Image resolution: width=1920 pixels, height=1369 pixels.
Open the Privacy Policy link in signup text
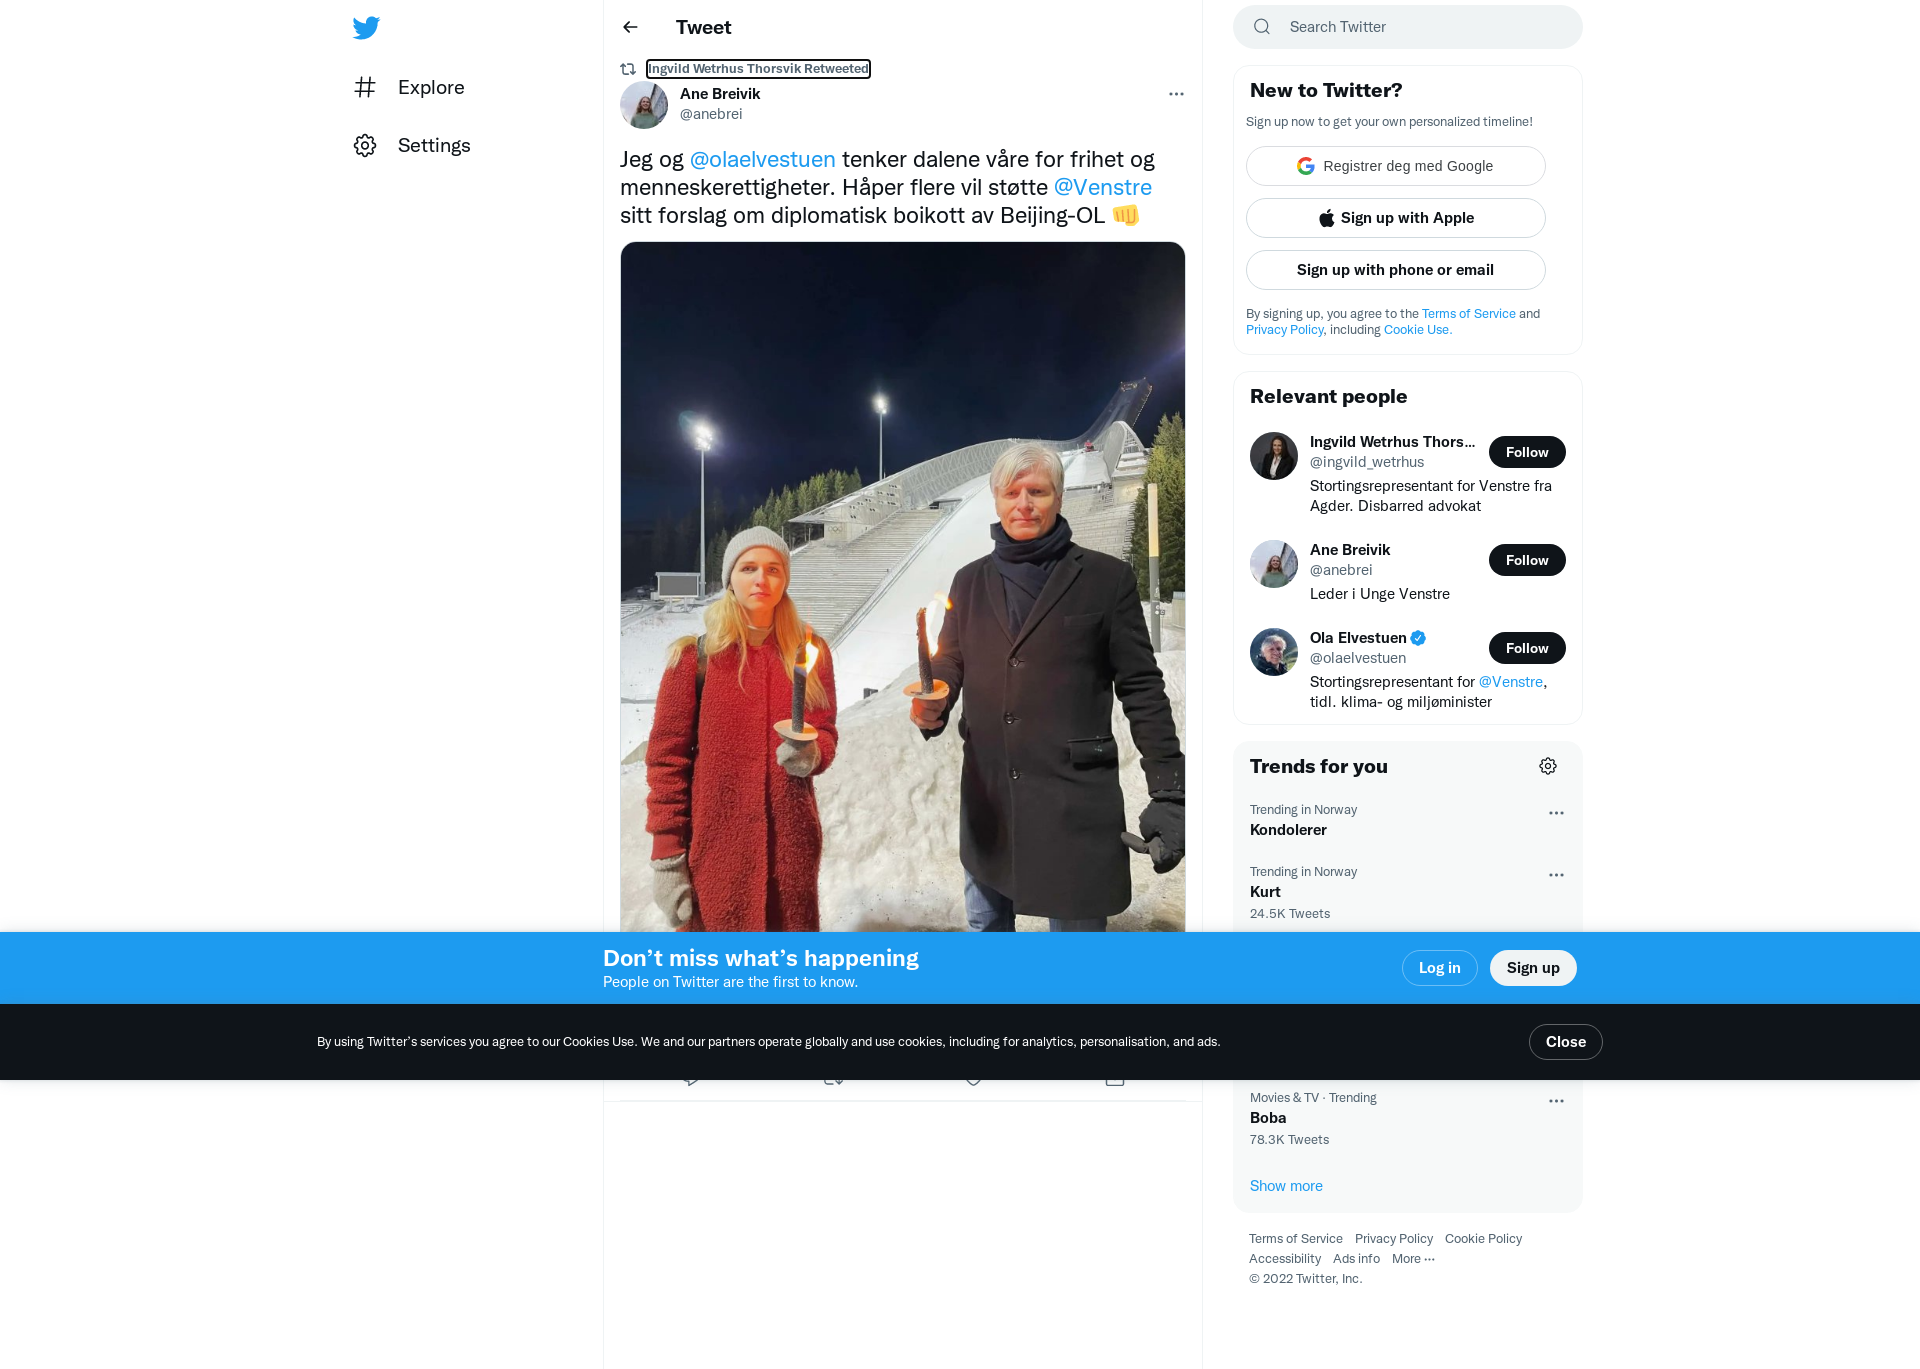pos(1285,330)
